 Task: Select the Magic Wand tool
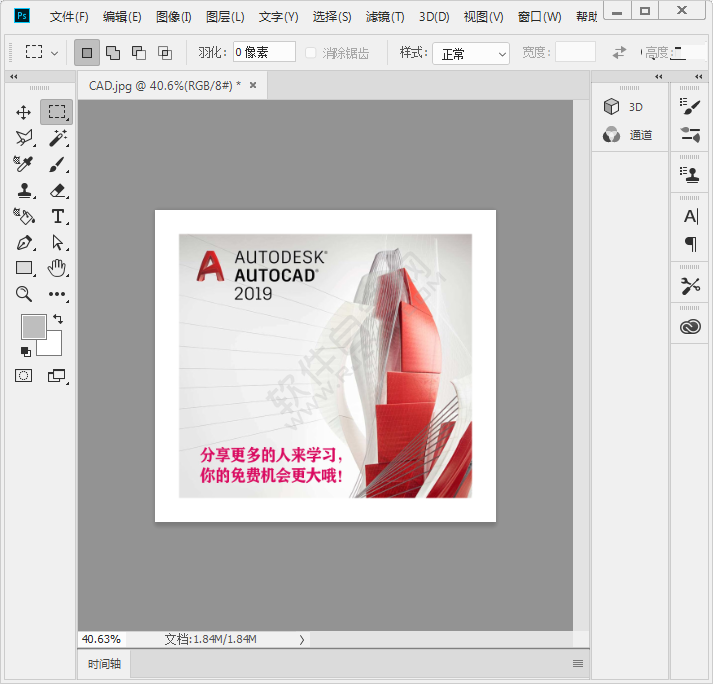click(x=57, y=138)
